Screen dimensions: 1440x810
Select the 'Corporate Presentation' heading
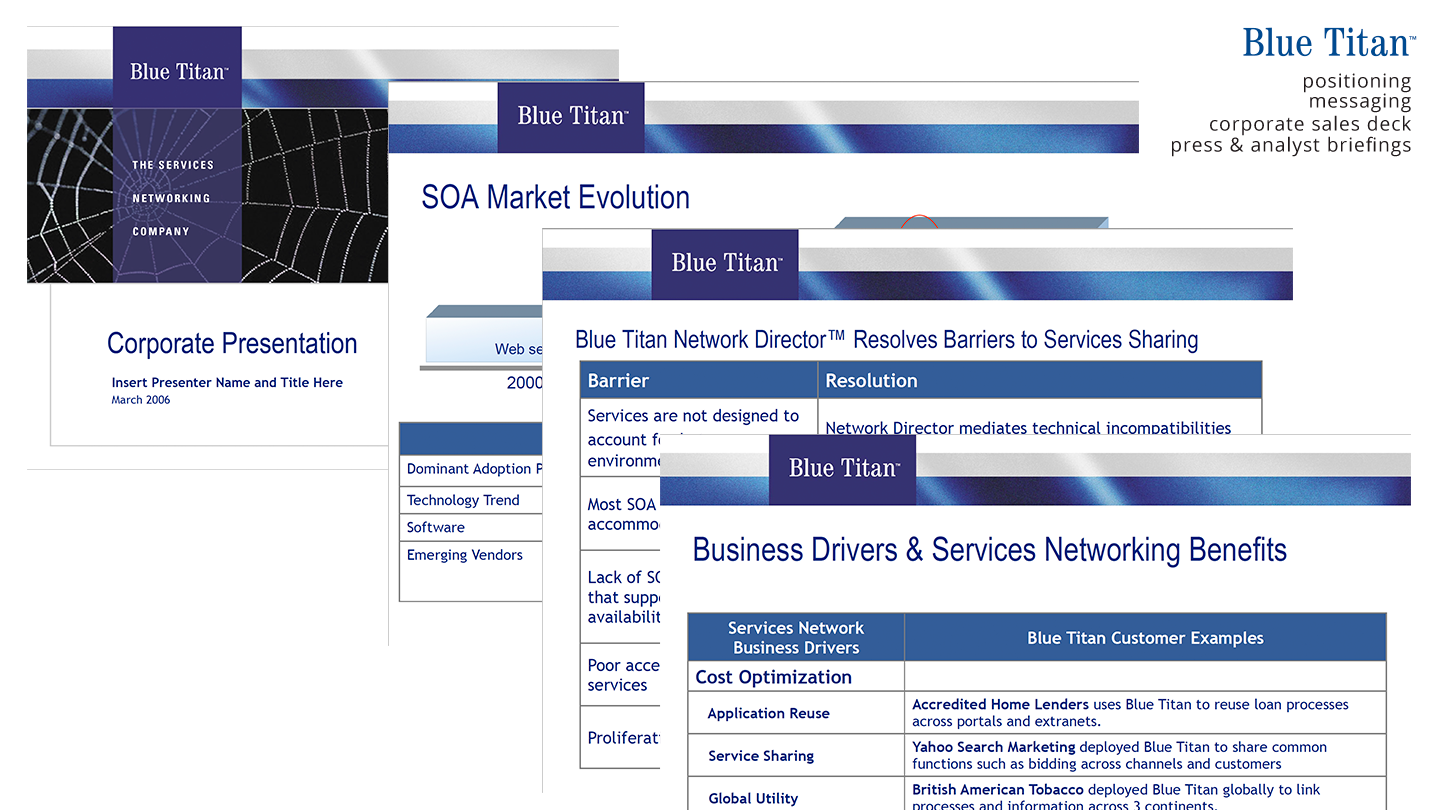pyautogui.click(x=232, y=343)
